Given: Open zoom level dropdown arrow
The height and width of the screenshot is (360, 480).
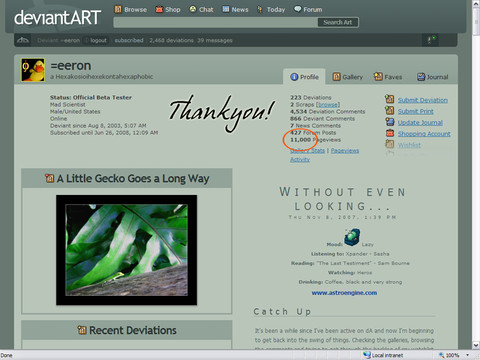Looking at the screenshot, I should [468, 355].
